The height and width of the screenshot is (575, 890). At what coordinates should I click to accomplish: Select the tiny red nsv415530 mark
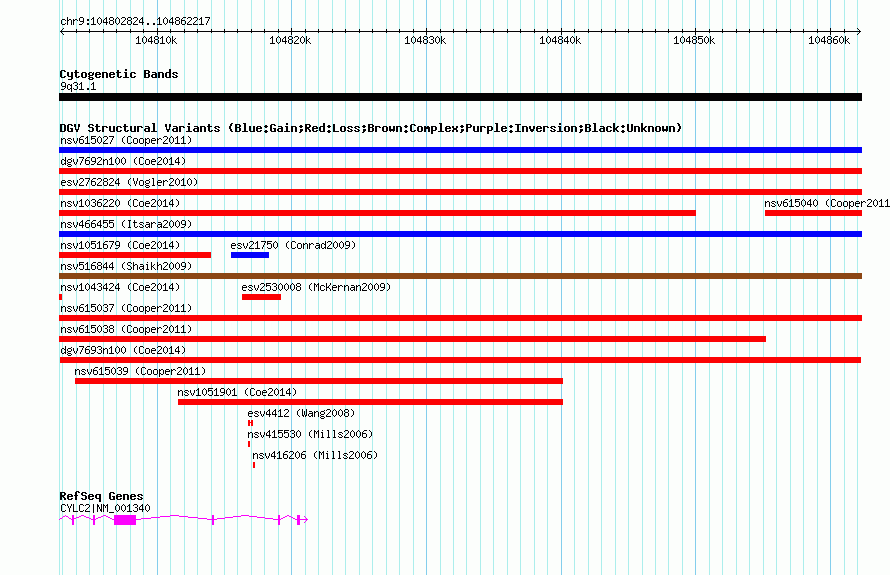[x=249, y=444]
